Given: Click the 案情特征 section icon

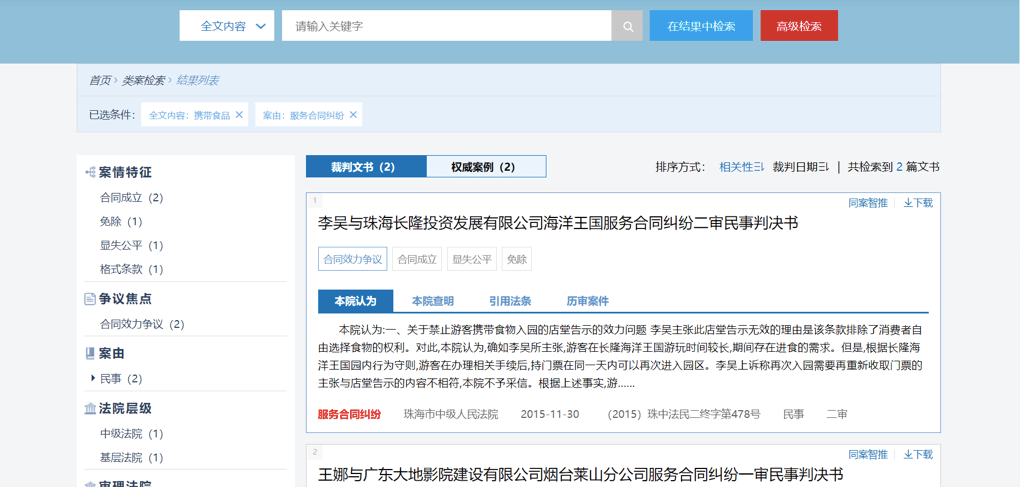Looking at the screenshot, I should (90, 172).
